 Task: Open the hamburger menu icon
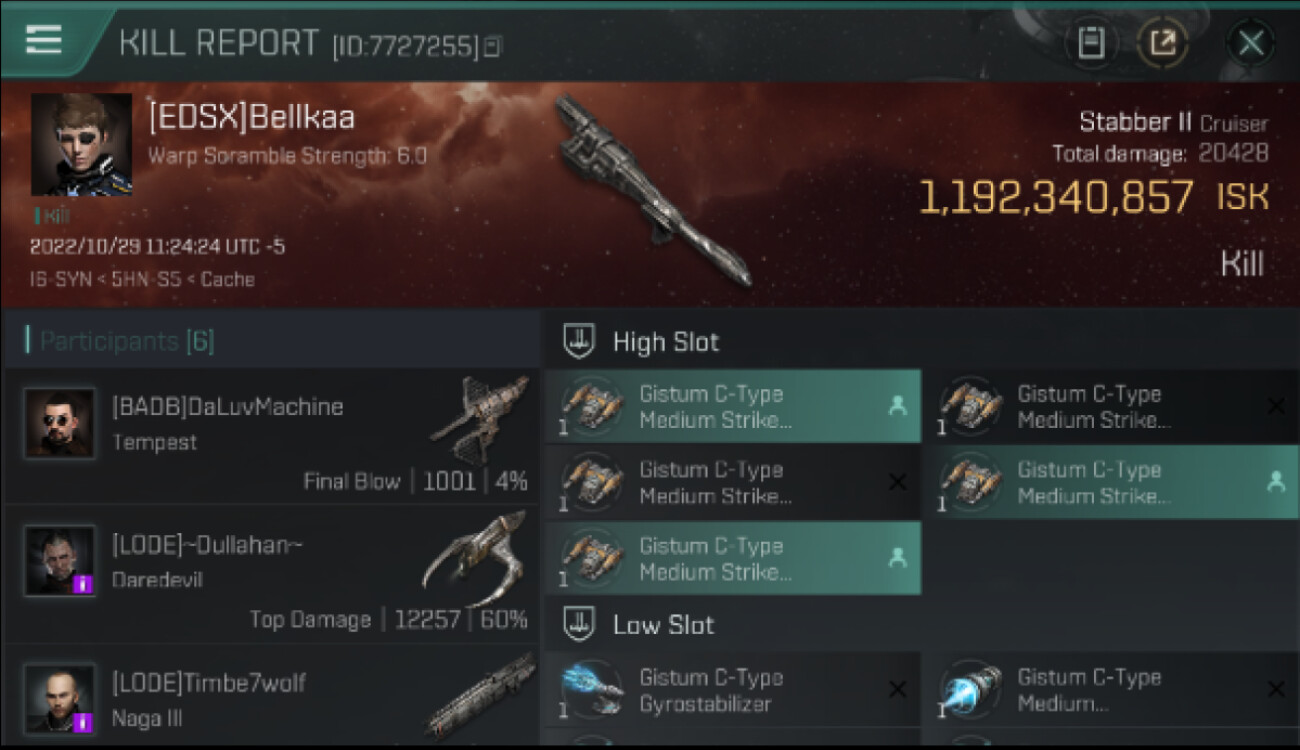43,40
